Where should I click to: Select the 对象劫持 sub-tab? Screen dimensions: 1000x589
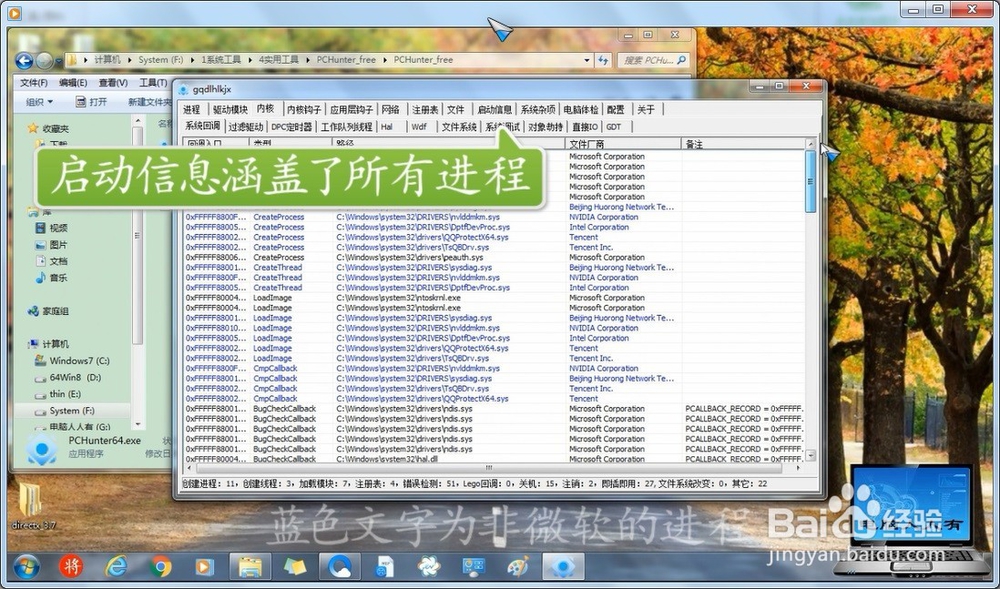click(545, 127)
